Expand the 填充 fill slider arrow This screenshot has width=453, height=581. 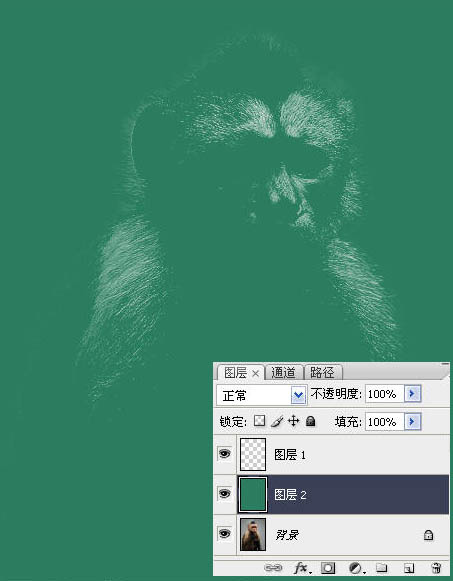(412, 422)
